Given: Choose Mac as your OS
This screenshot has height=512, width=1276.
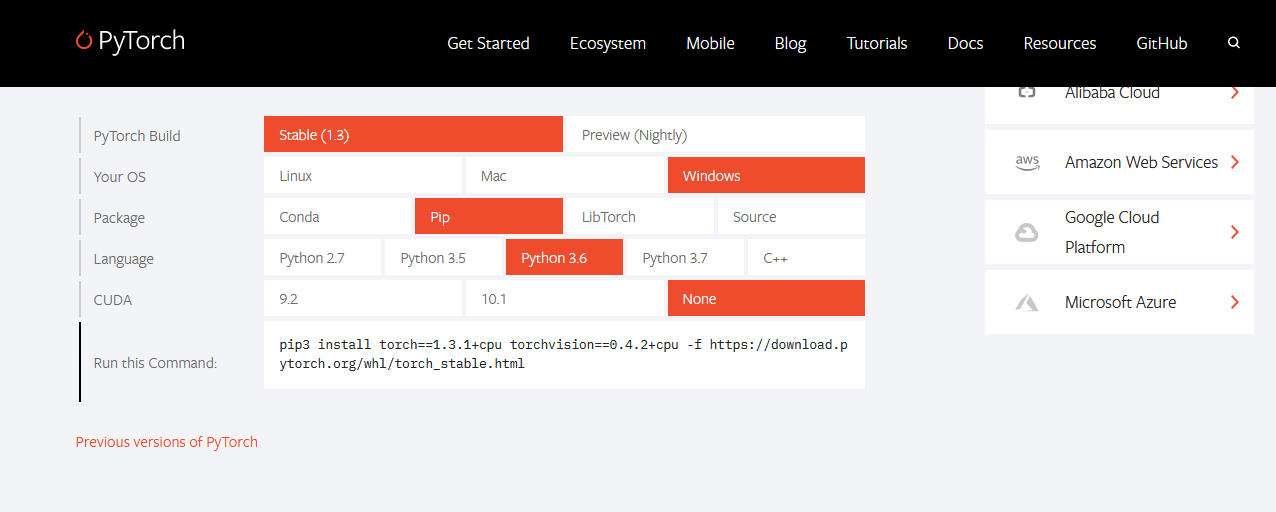Looking at the screenshot, I should point(565,175).
